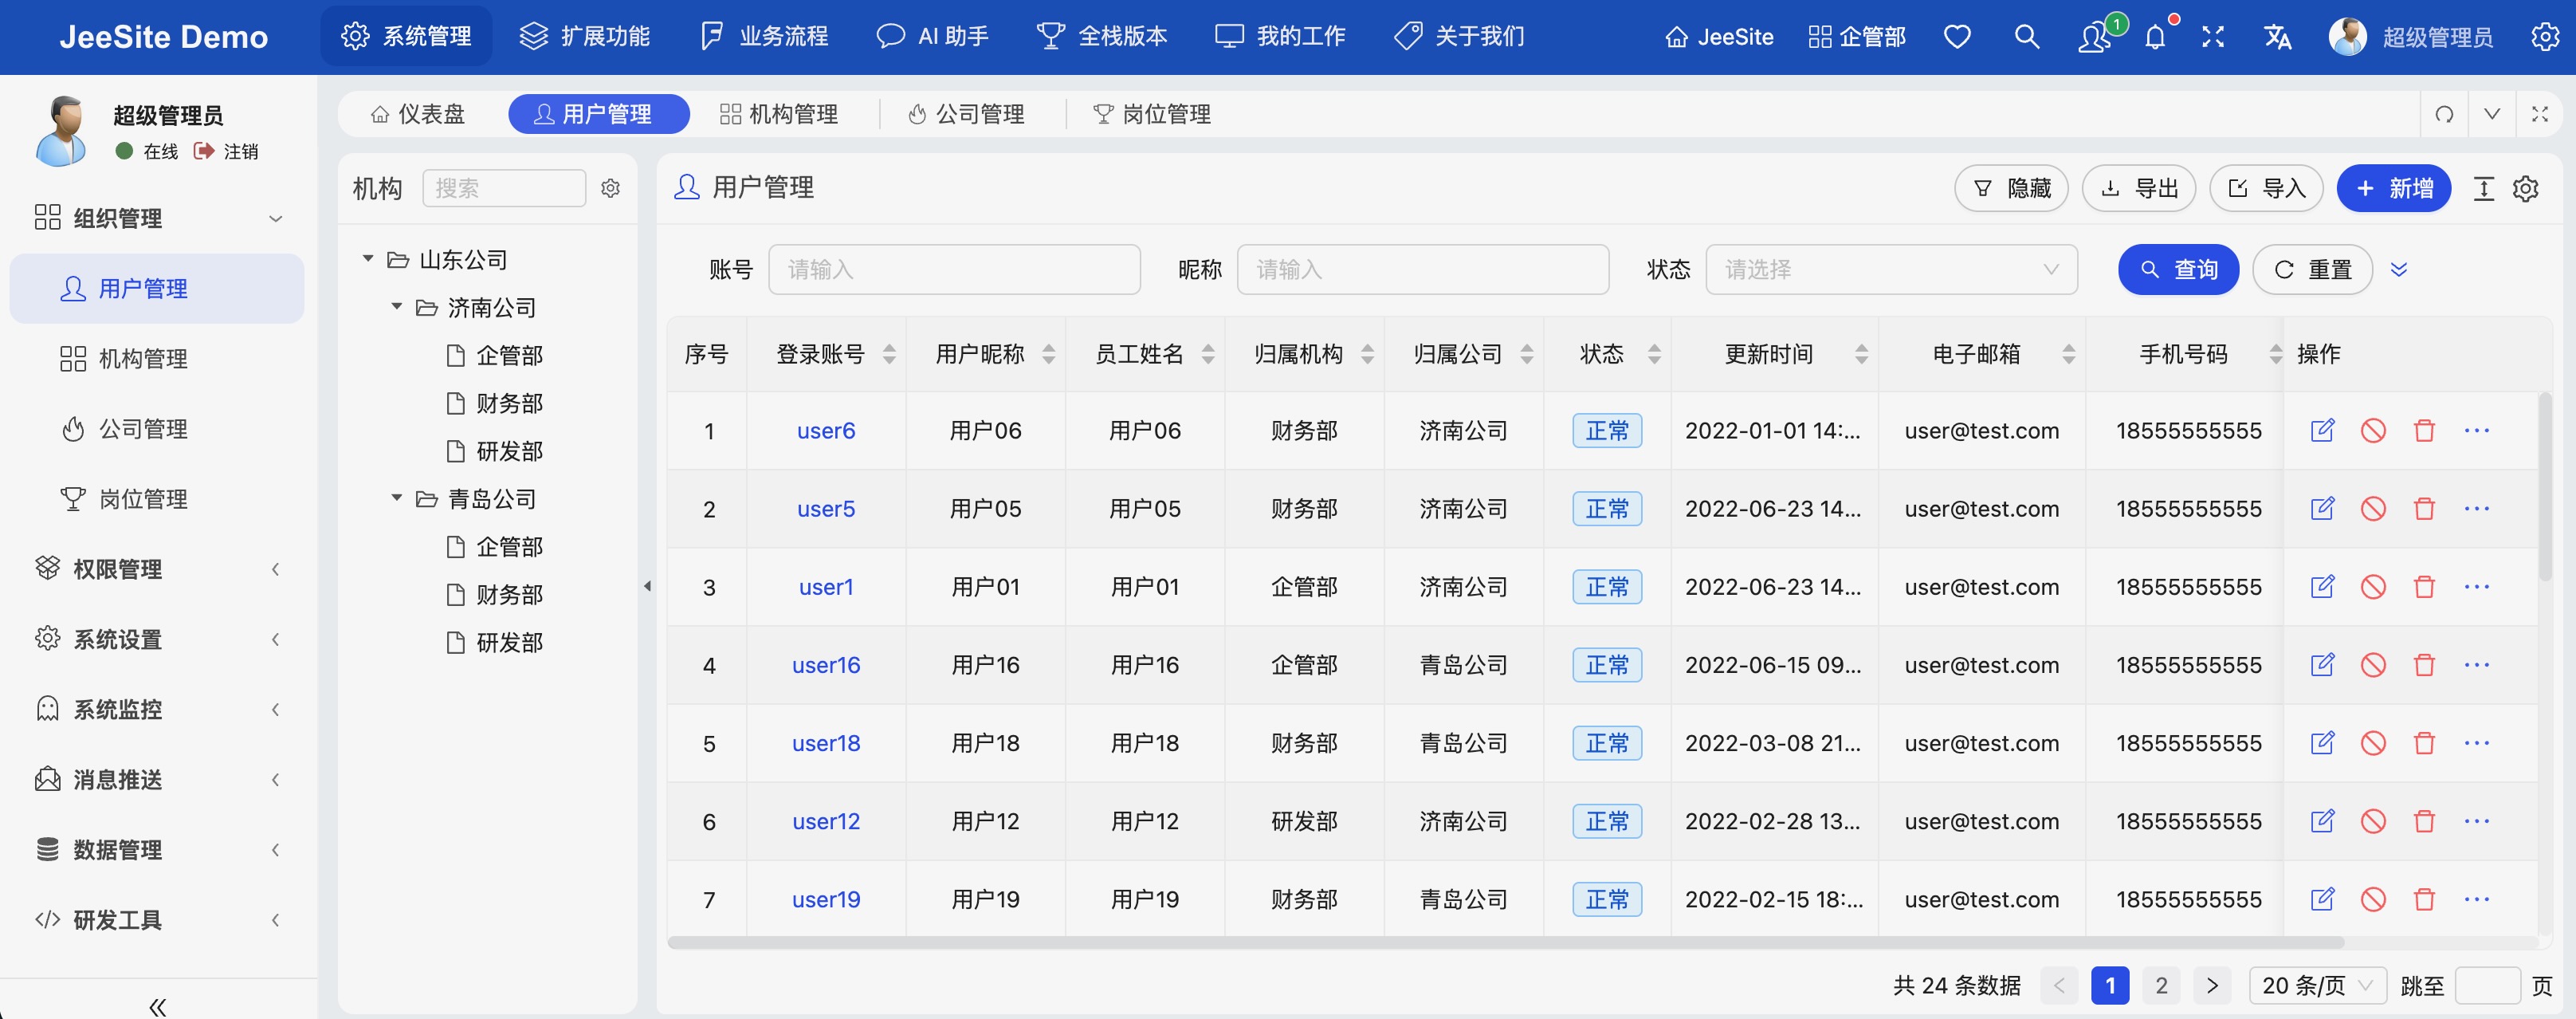Disable user5 with the block icon
The width and height of the screenshot is (2576, 1019).
(2374, 508)
